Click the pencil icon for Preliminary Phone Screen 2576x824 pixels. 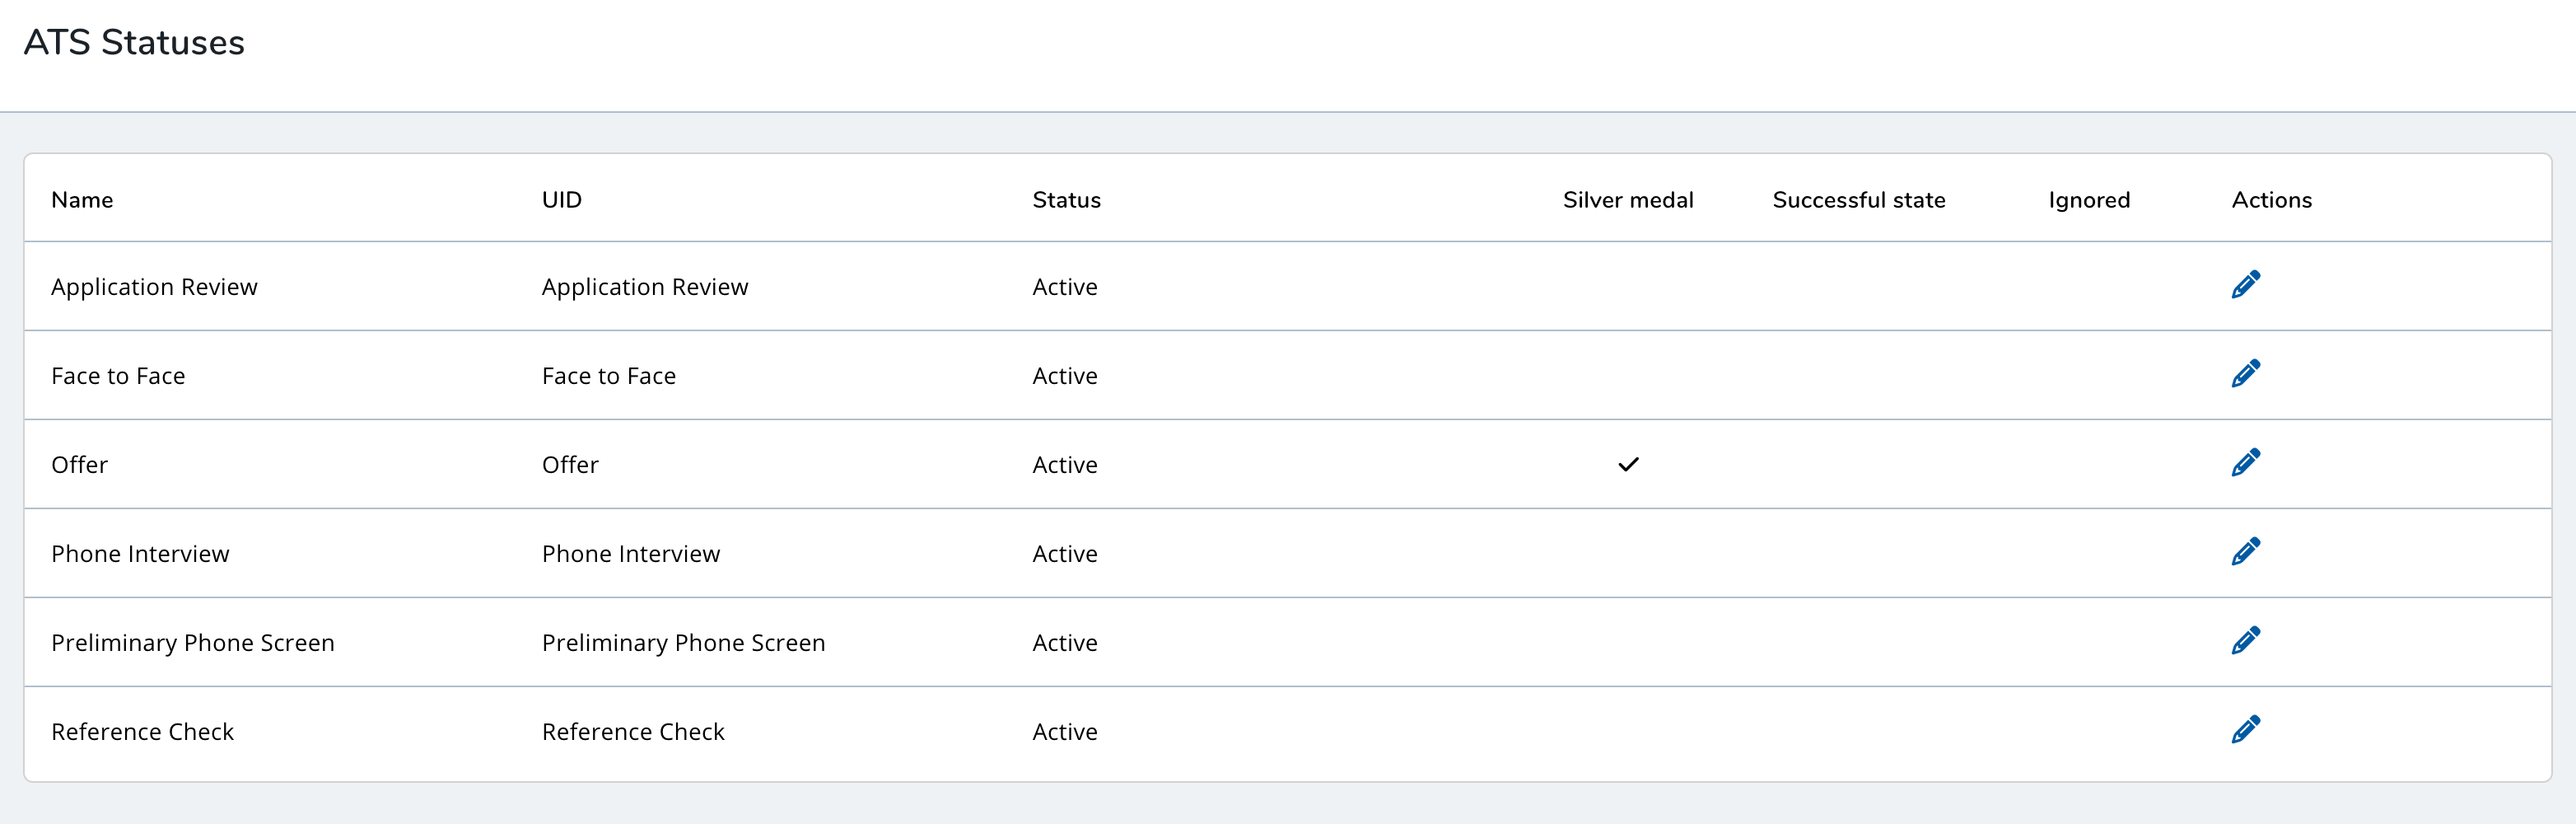(2245, 642)
